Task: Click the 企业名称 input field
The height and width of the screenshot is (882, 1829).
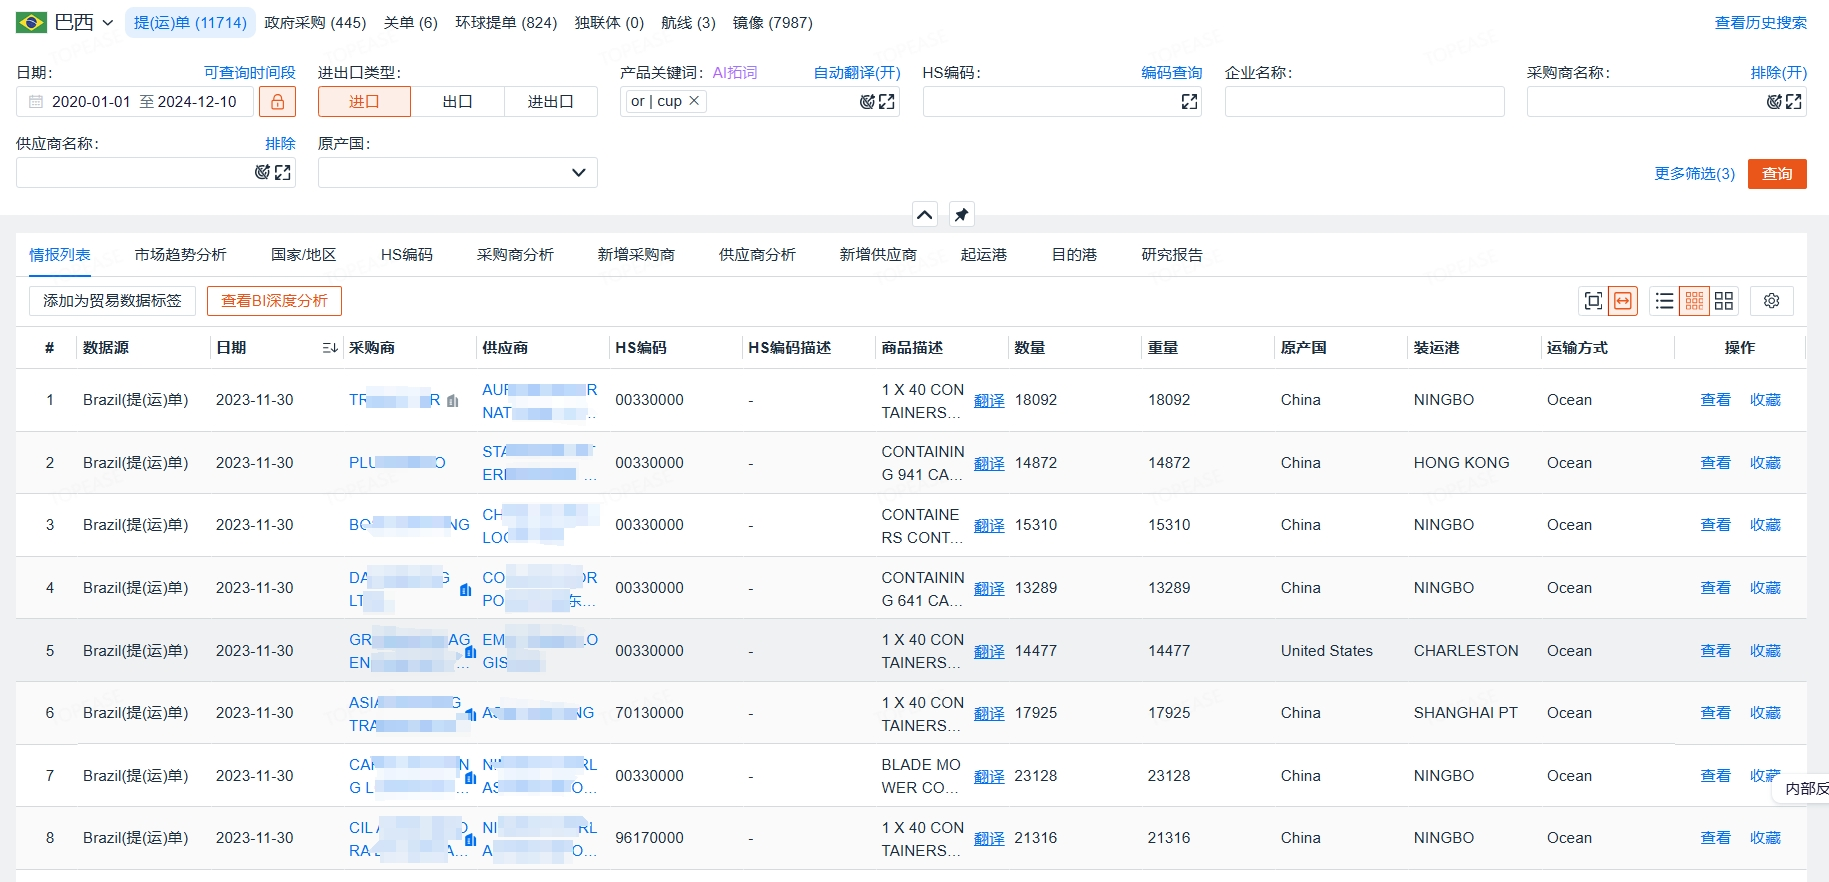Action: (x=1364, y=102)
